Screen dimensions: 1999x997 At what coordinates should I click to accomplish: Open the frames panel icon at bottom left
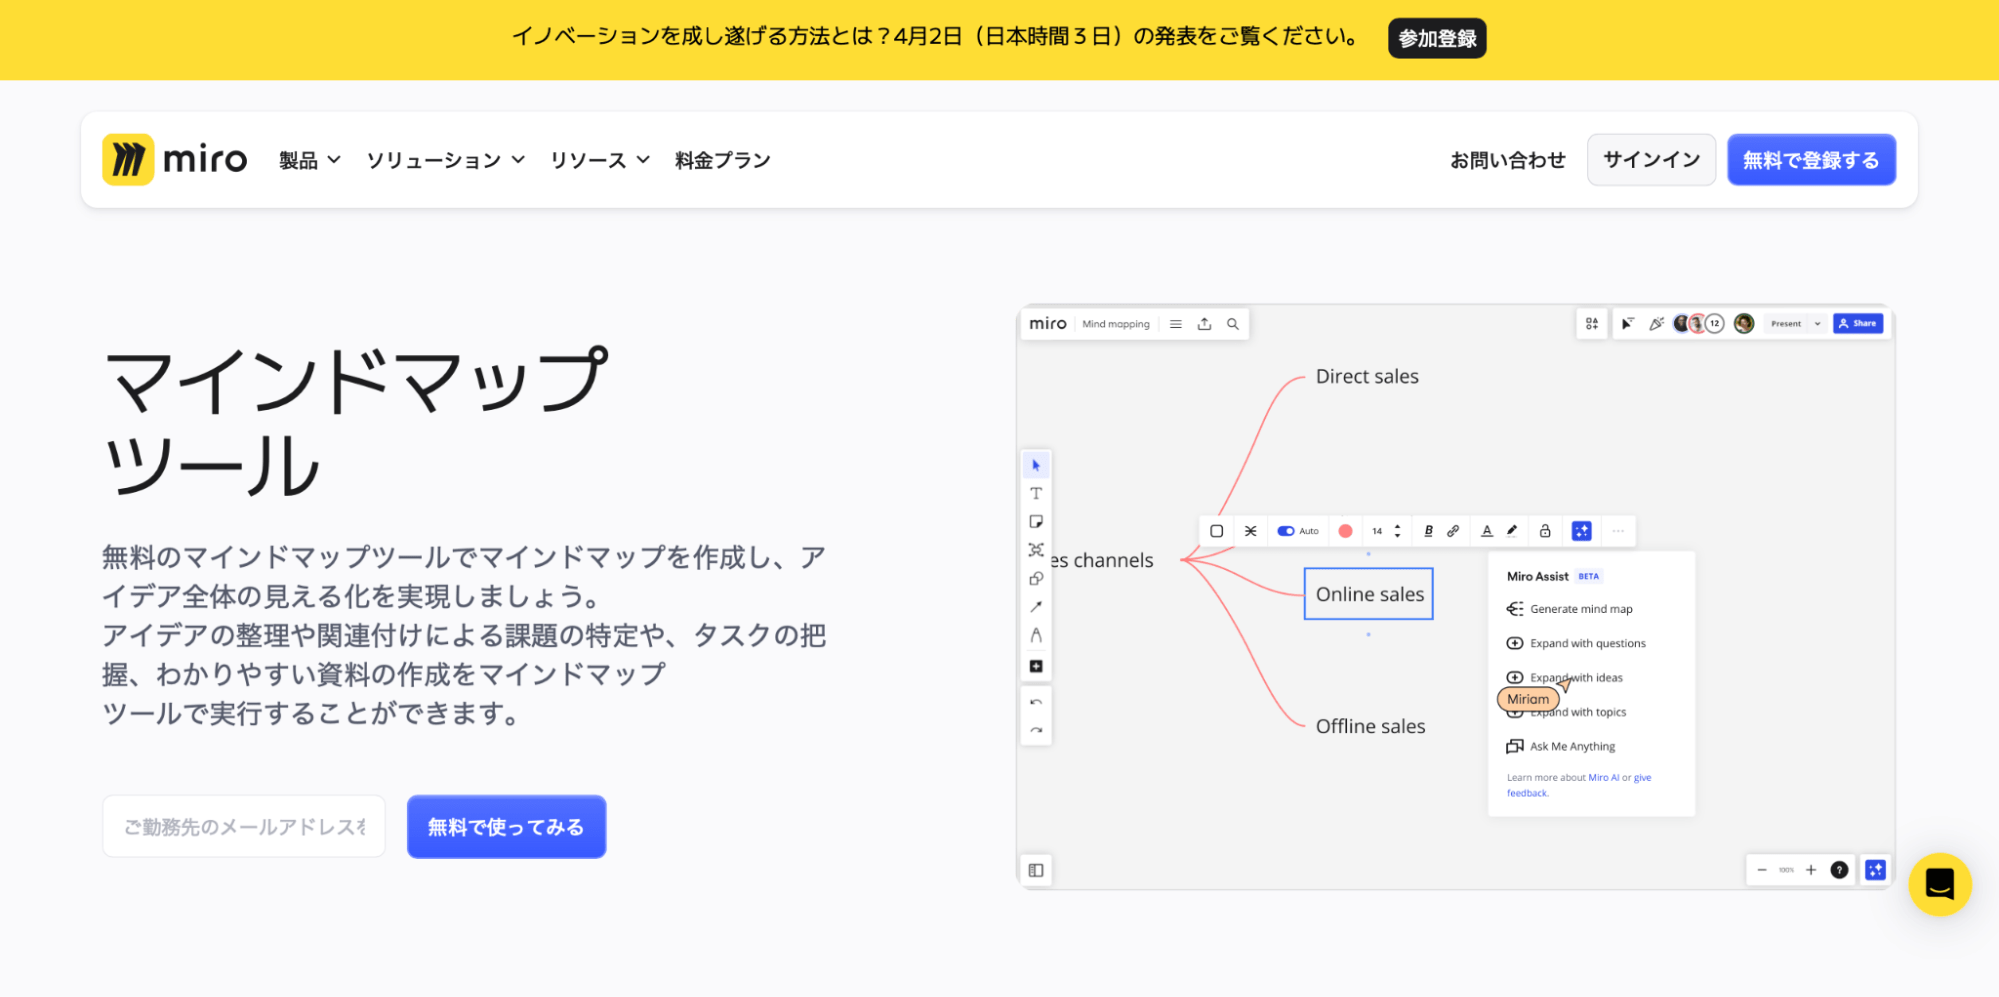click(x=1036, y=870)
